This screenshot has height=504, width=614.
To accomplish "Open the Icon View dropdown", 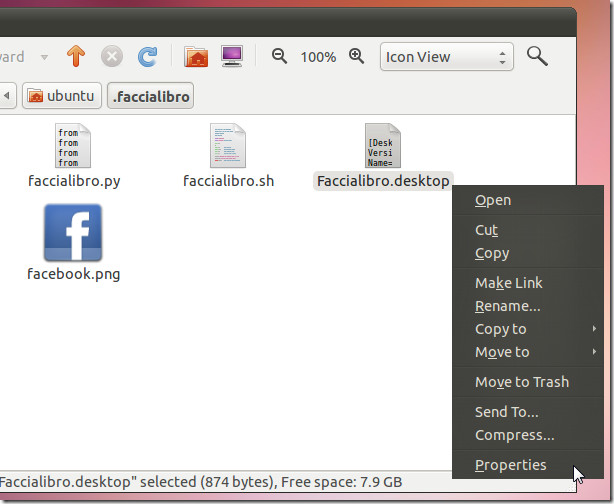I will point(446,57).
